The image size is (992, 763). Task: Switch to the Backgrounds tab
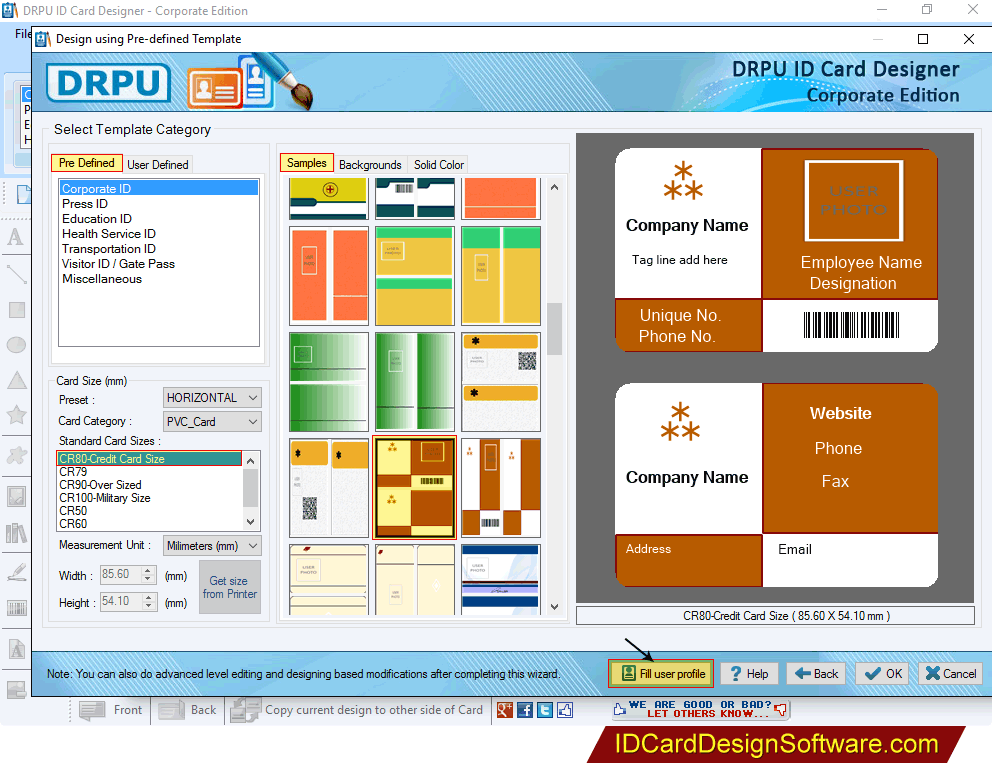[370, 164]
